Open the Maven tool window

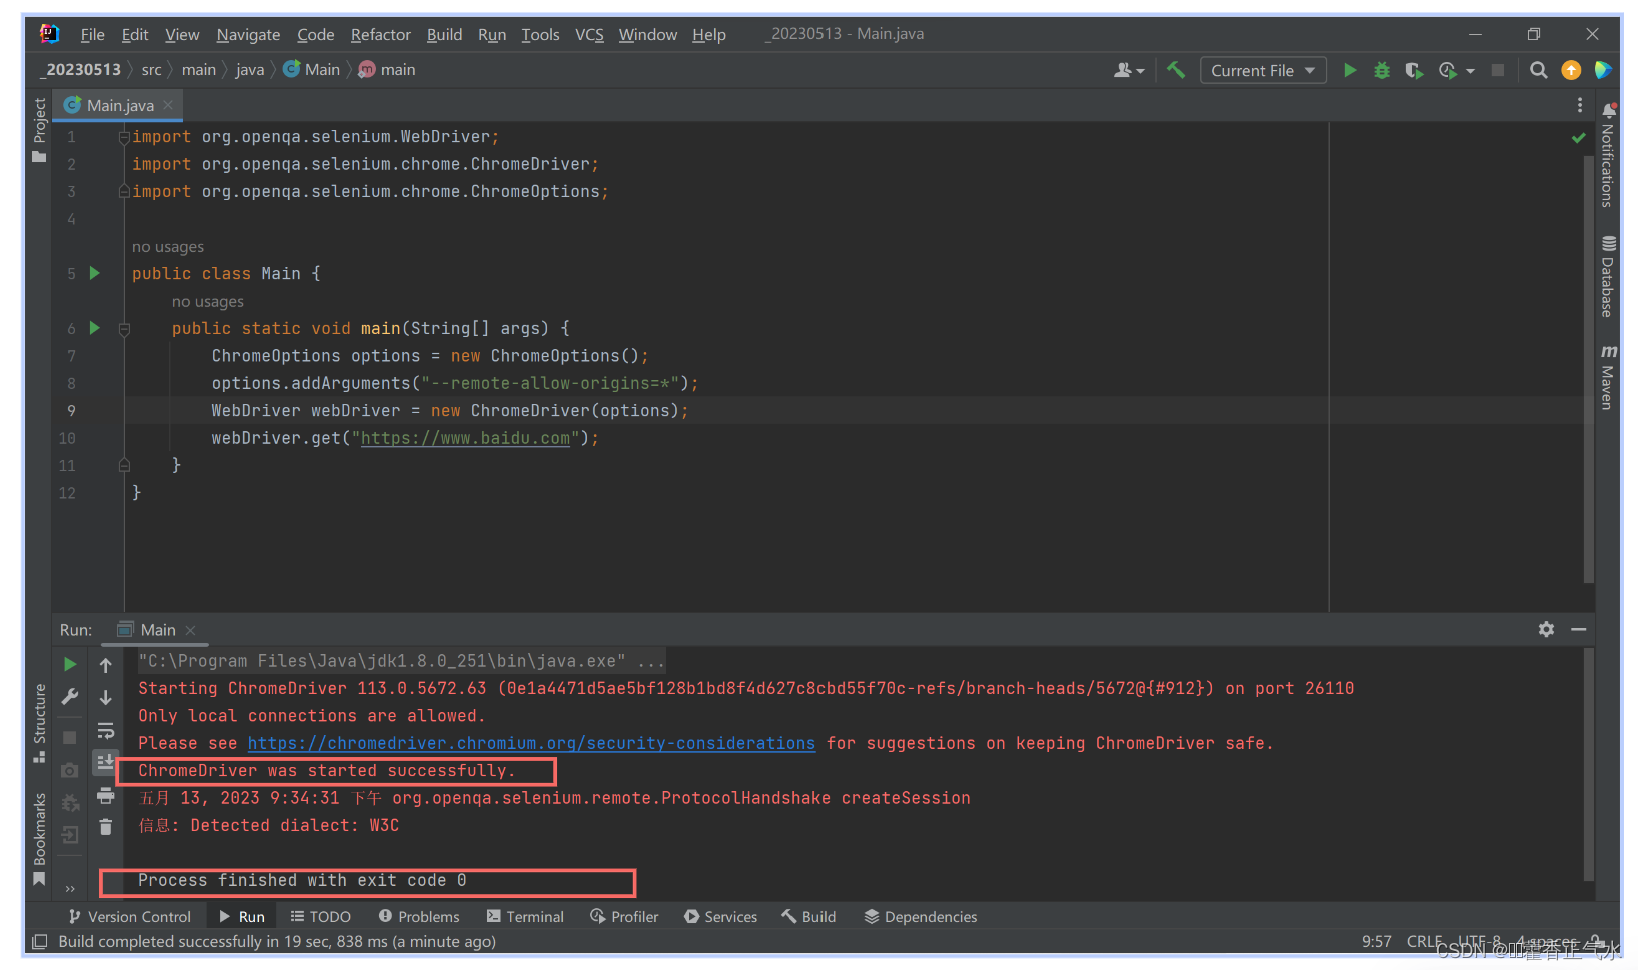[x=1609, y=380]
